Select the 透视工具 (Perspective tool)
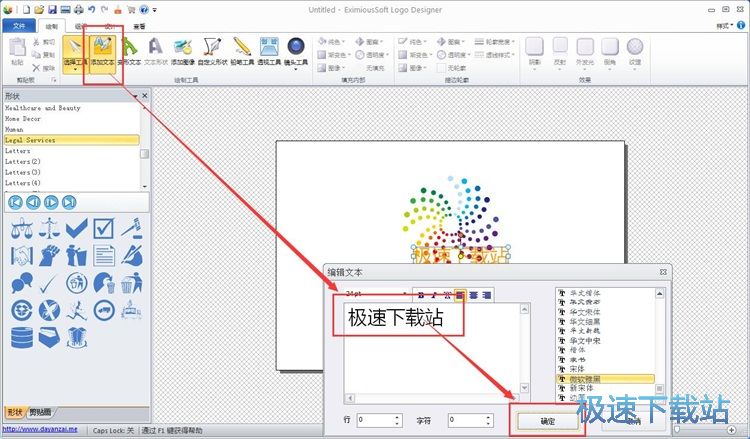750x439 pixels. [x=269, y=52]
